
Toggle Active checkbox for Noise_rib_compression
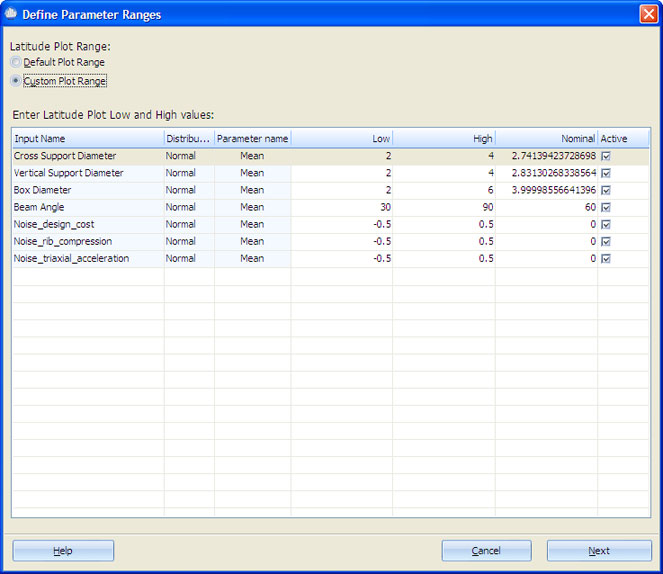coord(606,241)
